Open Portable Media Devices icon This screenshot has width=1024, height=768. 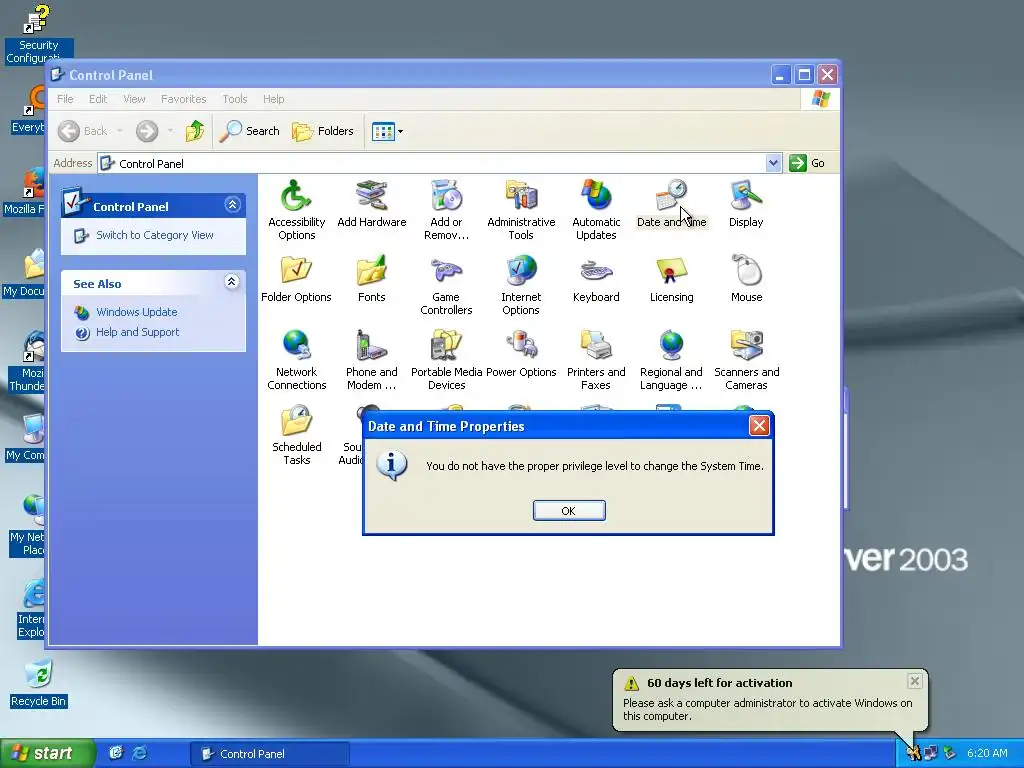[x=447, y=360]
